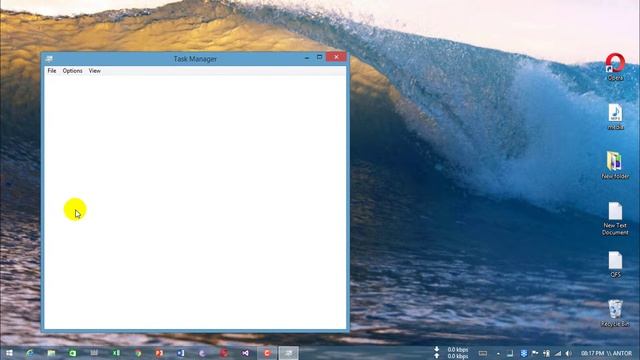
Task: Open Visual Studio from the taskbar
Action: (245, 353)
